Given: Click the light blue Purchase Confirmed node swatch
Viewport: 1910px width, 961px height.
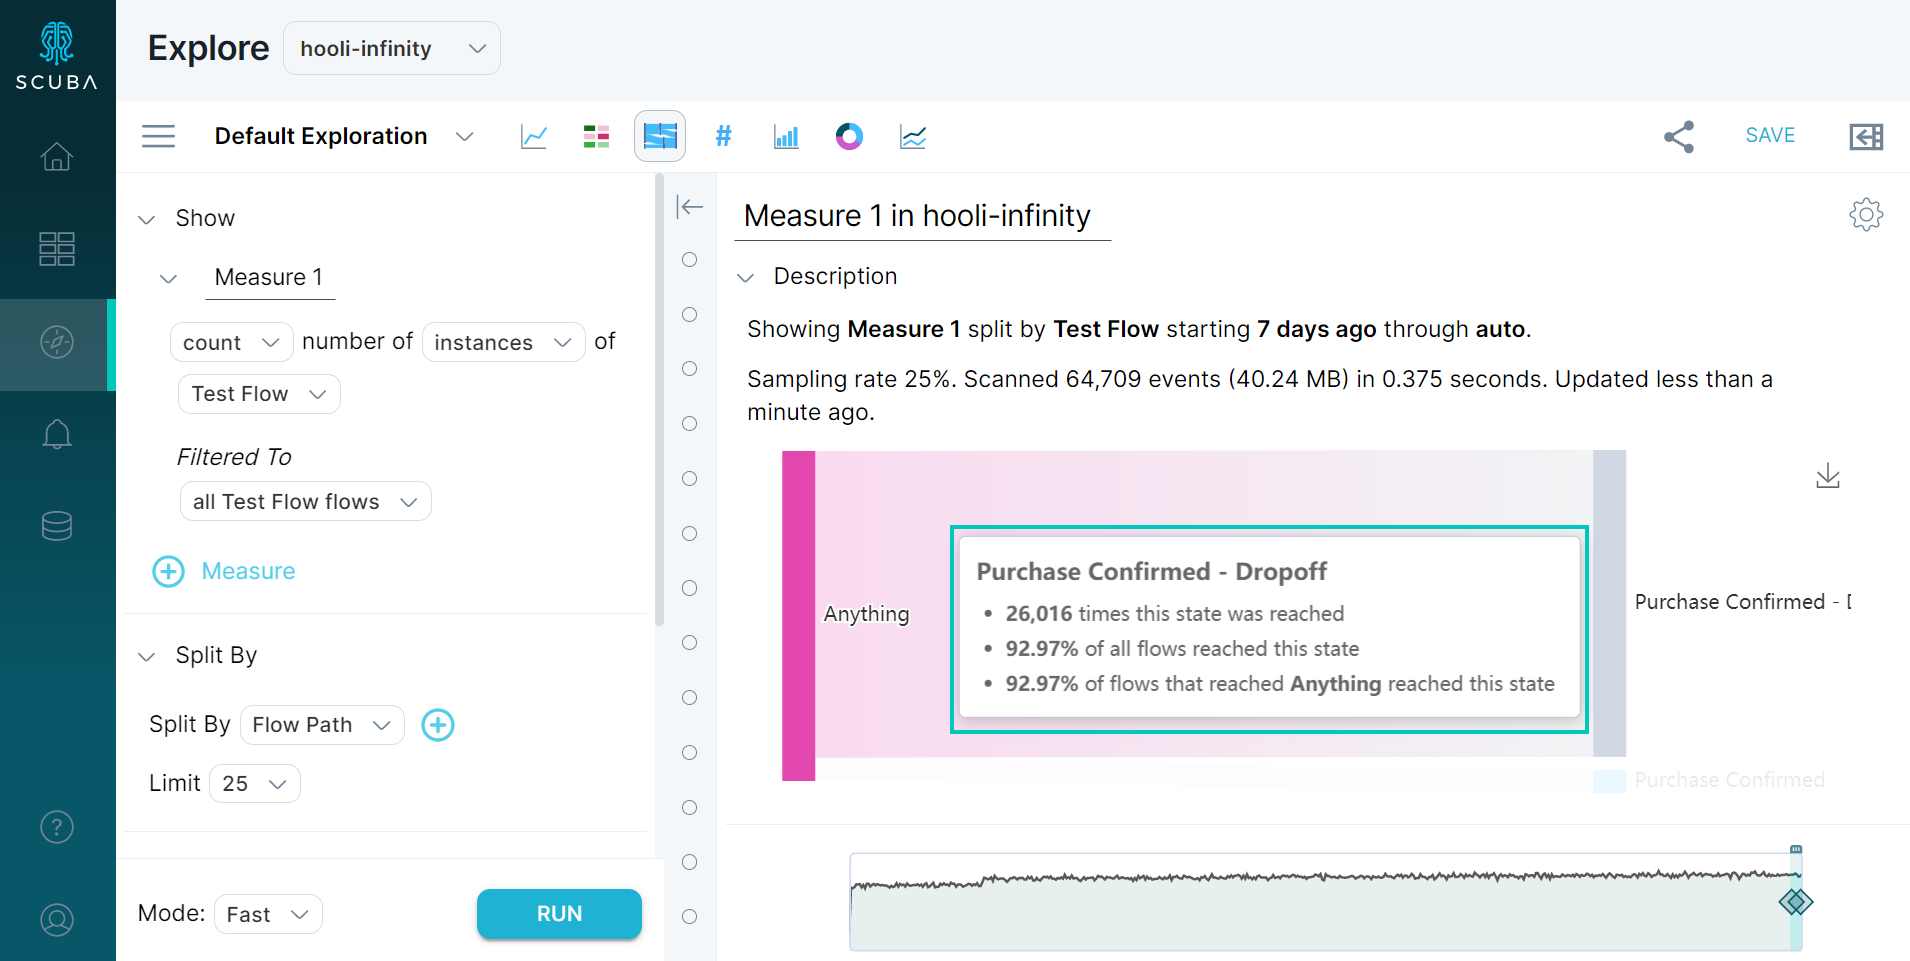Looking at the screenshot, I should (1609, 781).
